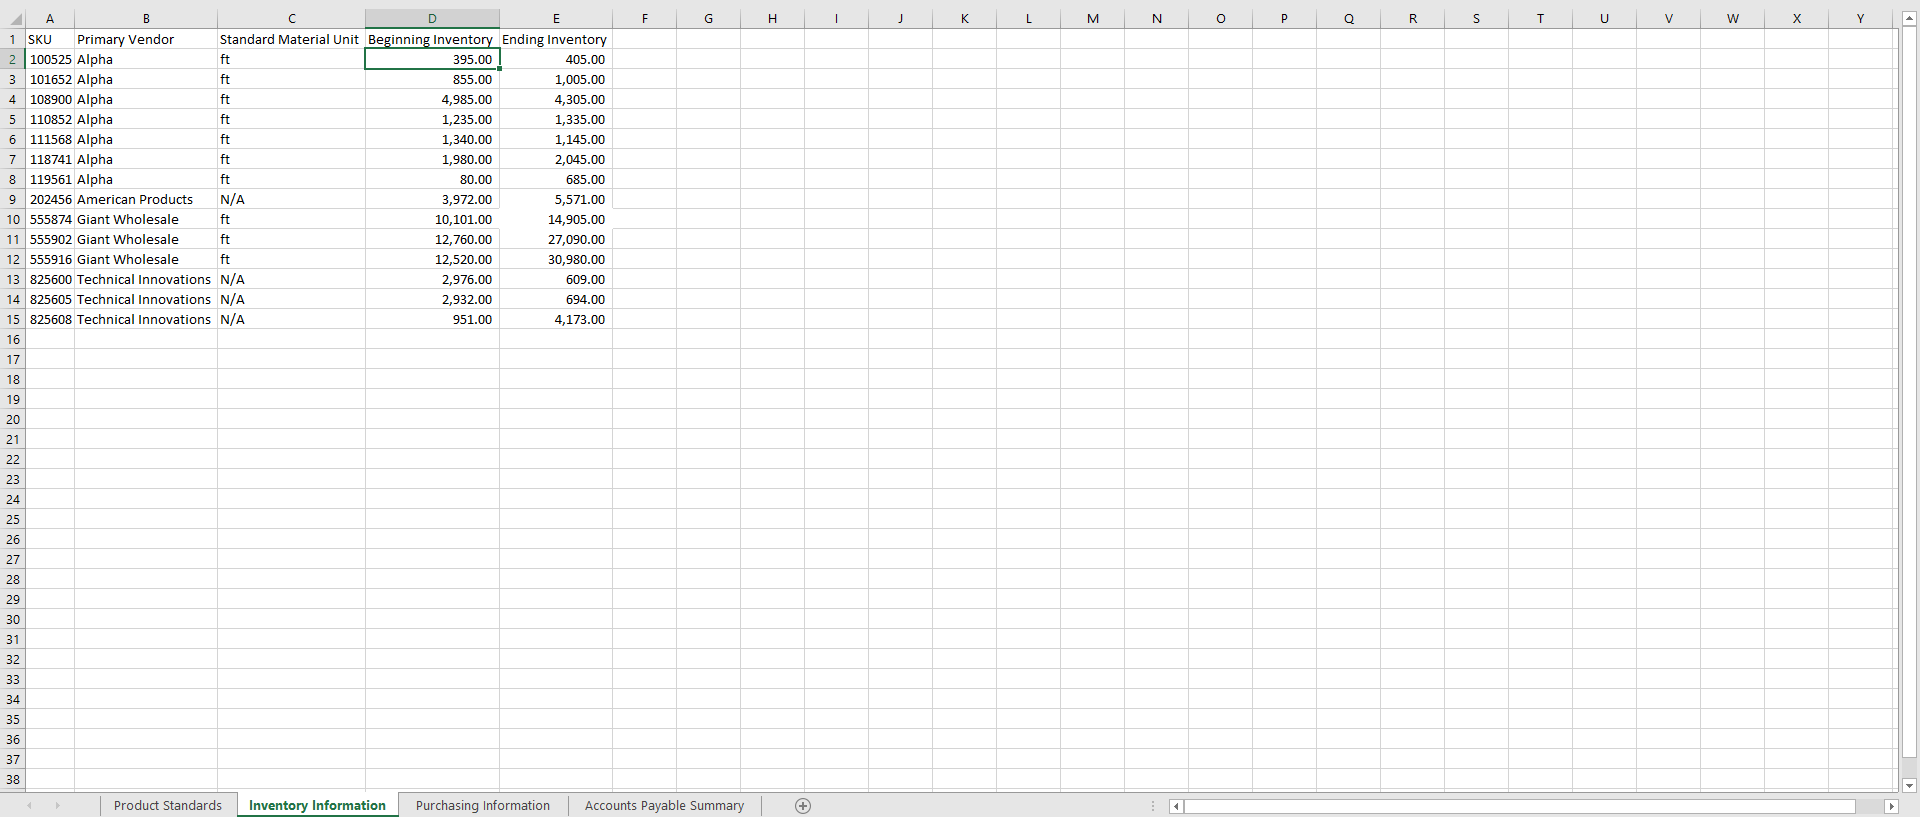Click the vertical scrollbar thumb
The height and width of the screenshot is (817, 1920).
pyautogui.click(x=1909, y=392)
